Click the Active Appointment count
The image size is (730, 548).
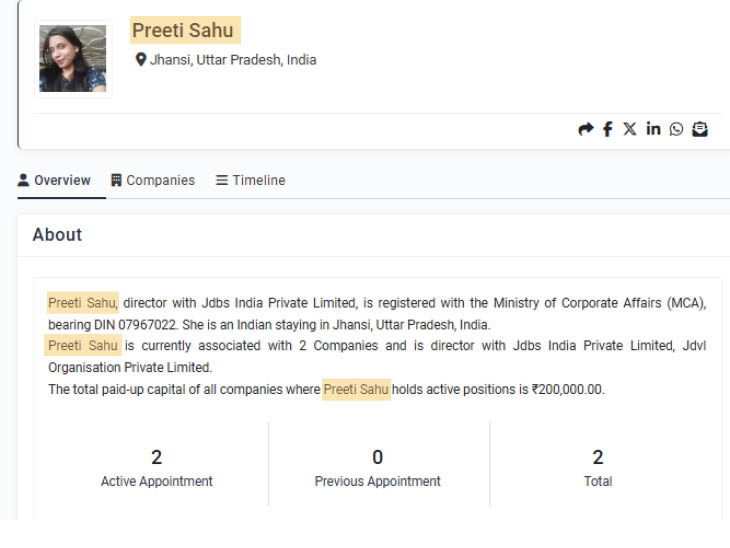(156, 458)
